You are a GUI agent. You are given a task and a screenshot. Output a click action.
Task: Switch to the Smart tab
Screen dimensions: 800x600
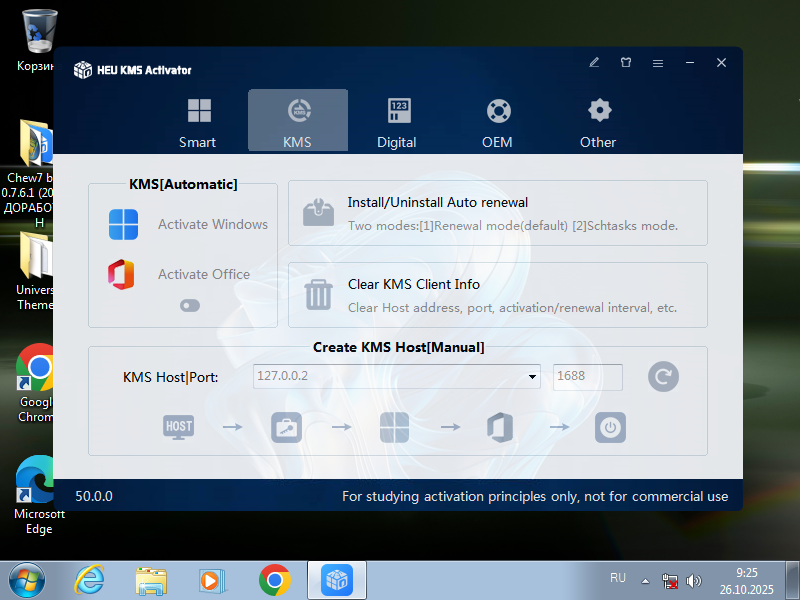(x=198, y=121)
